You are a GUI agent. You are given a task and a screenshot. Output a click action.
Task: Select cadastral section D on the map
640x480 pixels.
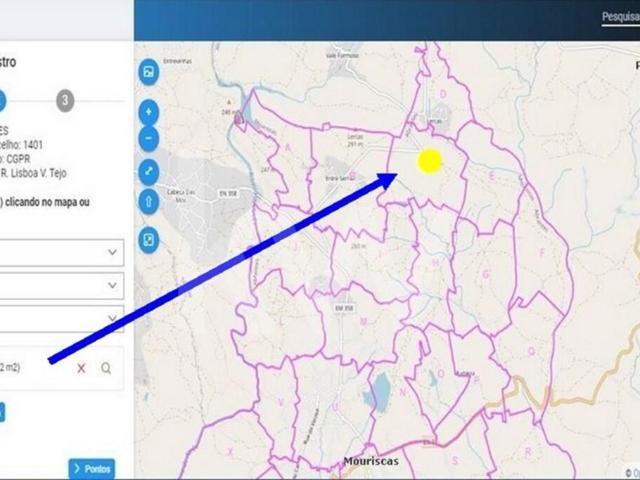point(443,94)
